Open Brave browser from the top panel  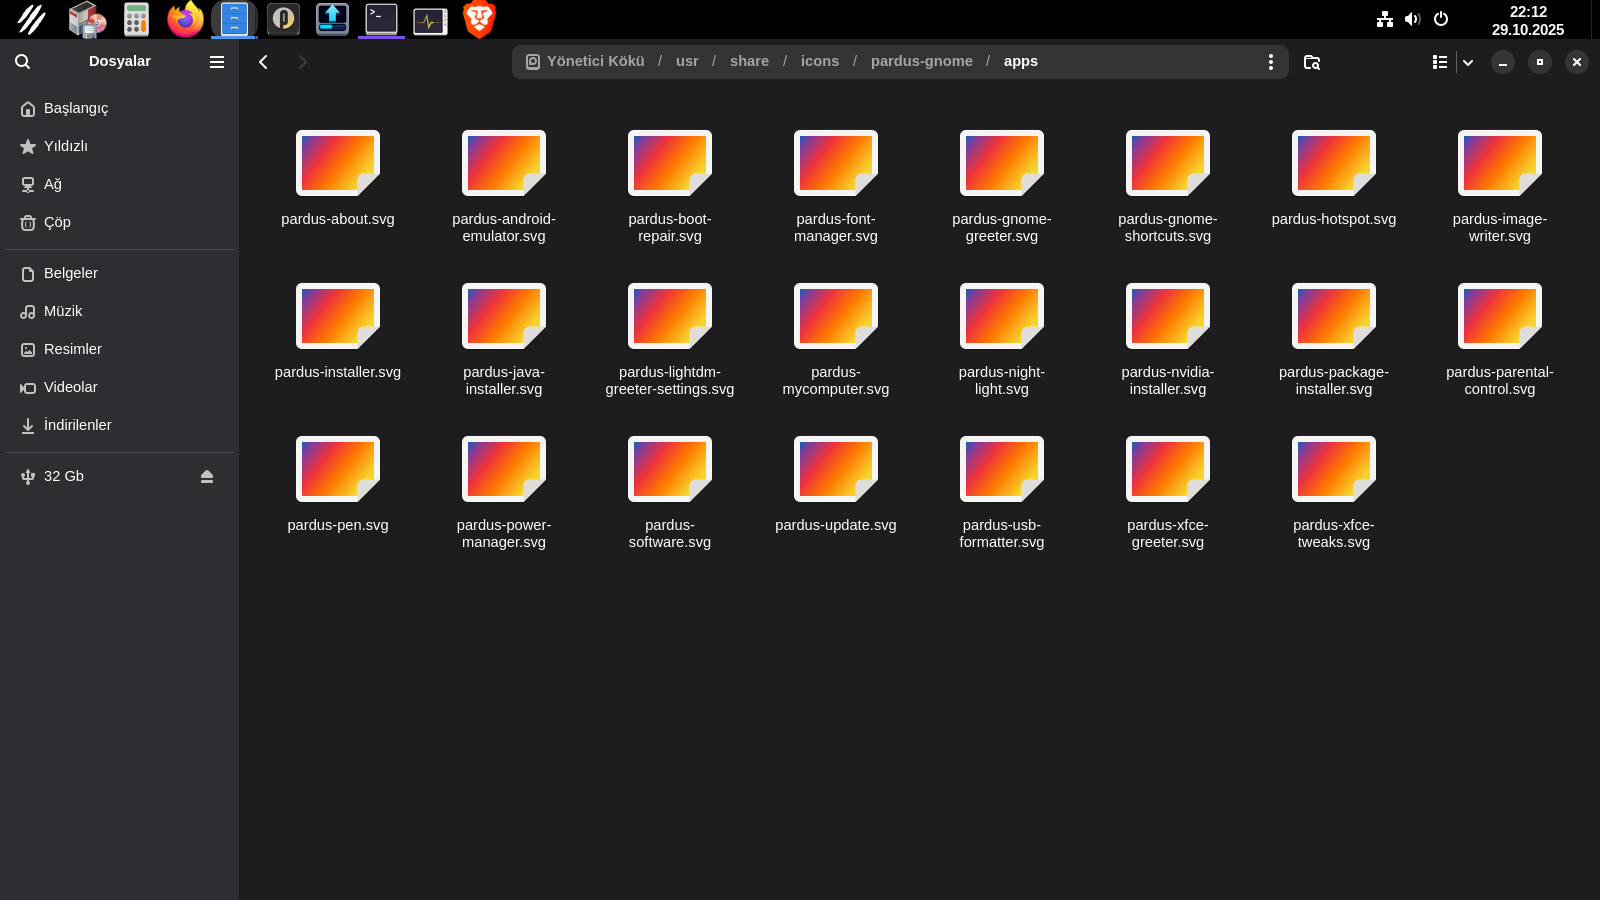479,20
